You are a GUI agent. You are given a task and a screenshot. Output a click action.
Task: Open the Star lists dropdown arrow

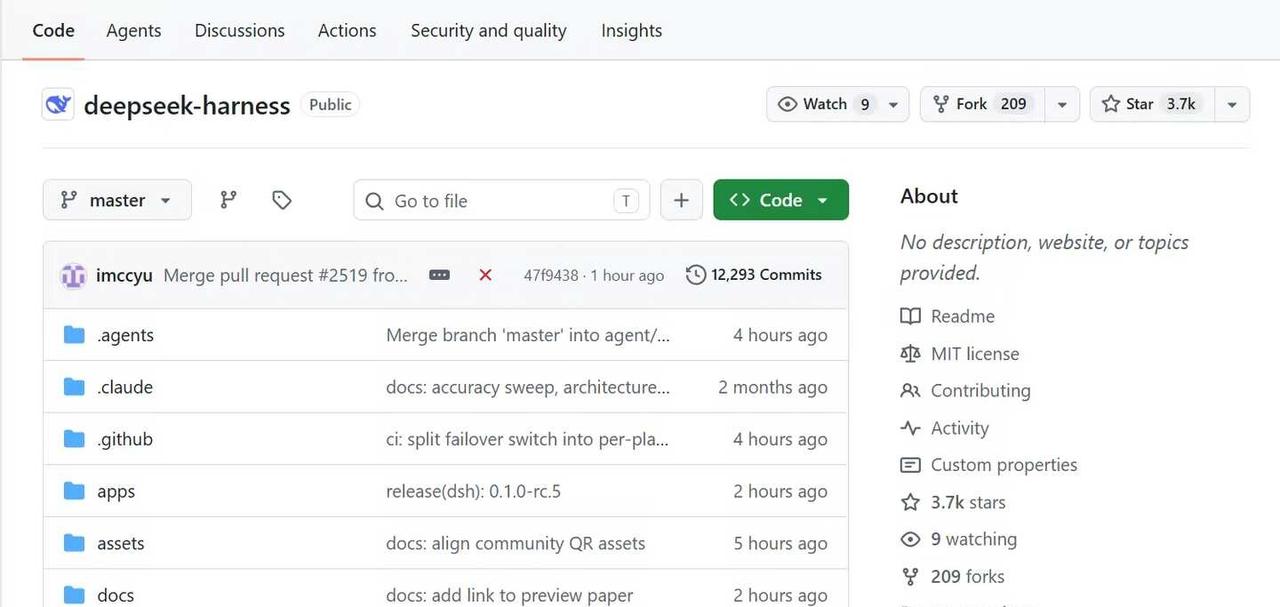click(x=1232, y=104)
